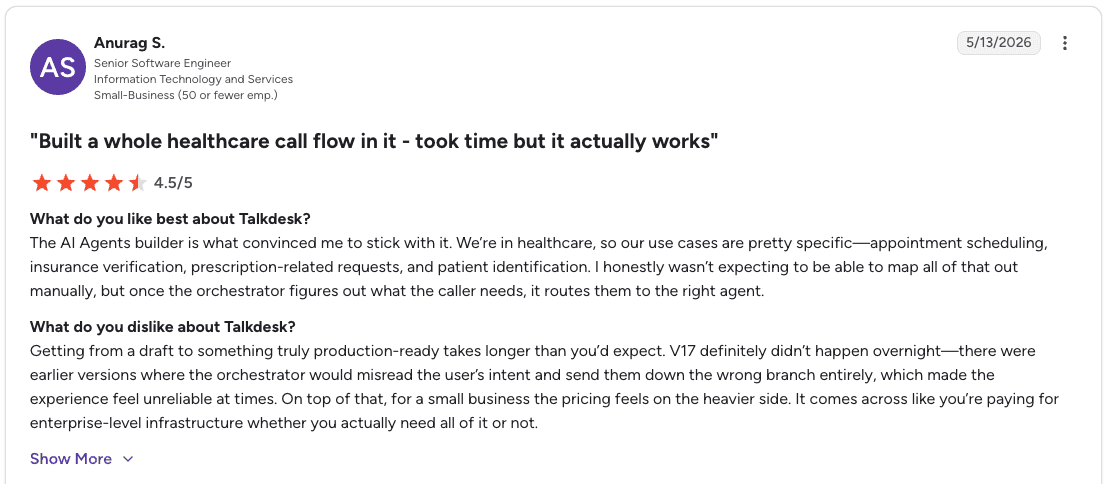Expand review using Show More chevron
Image resolution: width=1112 pixels, height=484 pixels.
(x=128, y=459)
